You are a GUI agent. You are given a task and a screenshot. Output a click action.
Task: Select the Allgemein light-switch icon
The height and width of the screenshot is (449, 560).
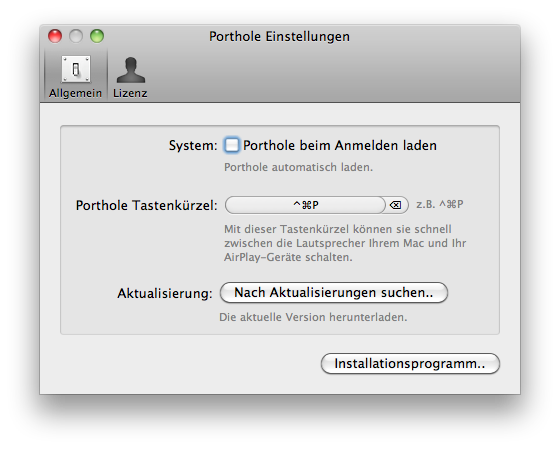[x=76, y=69]
